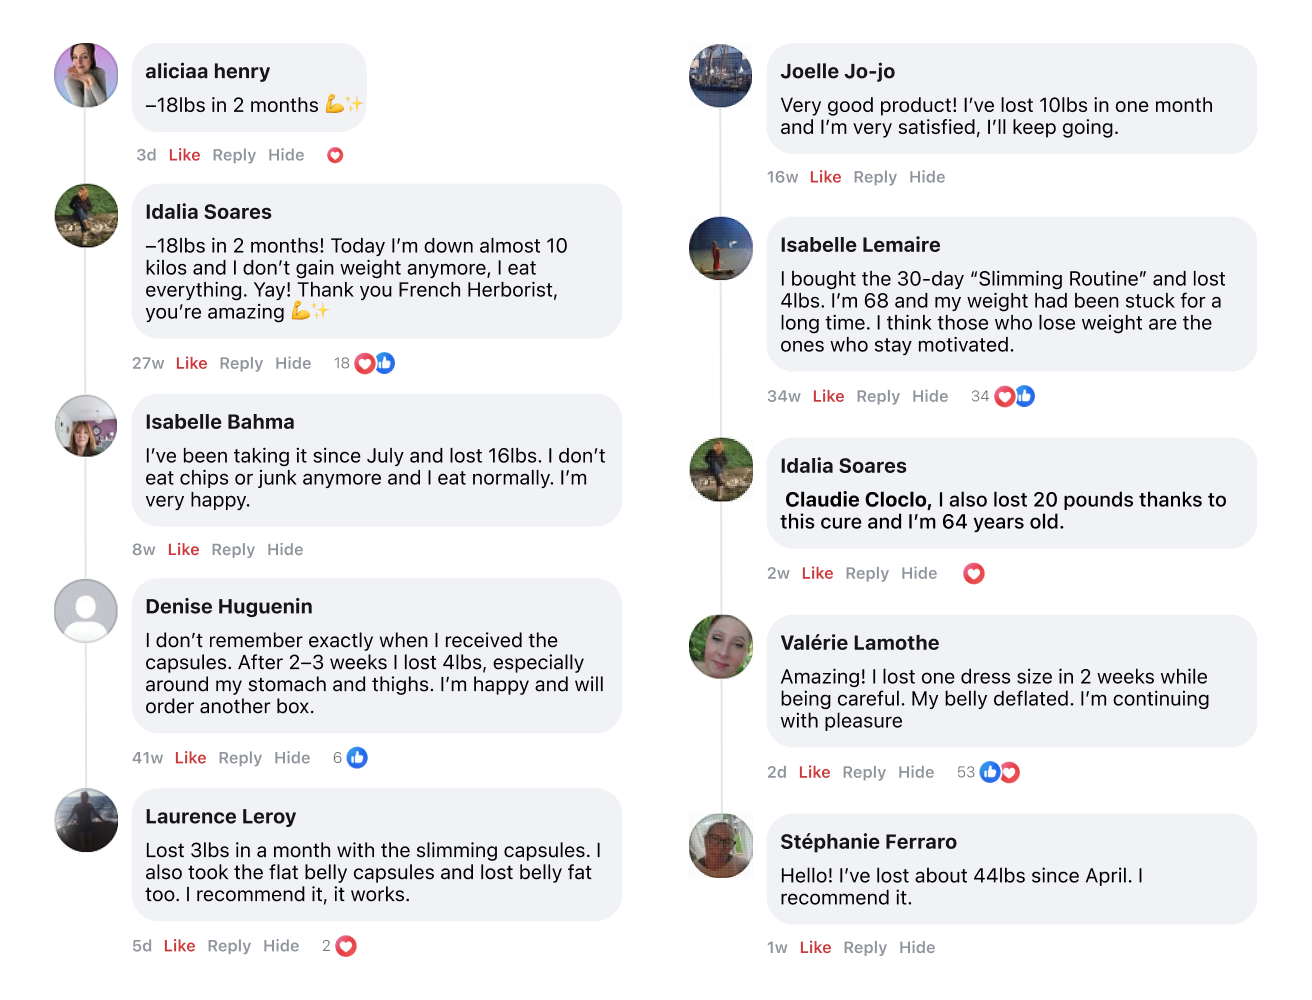The width and height of the screenshot is (1312, 1000).
Task: Click thumbs-up reaction on Denise Huguenin's comment
Action: (x=357, y=758)
